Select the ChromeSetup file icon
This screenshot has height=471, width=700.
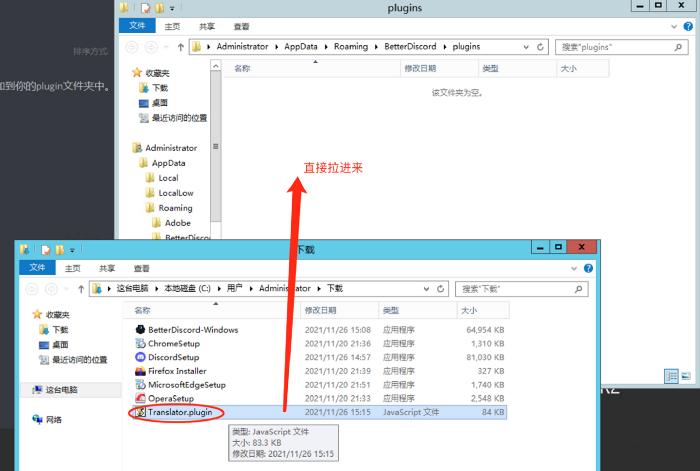point(140,343)
